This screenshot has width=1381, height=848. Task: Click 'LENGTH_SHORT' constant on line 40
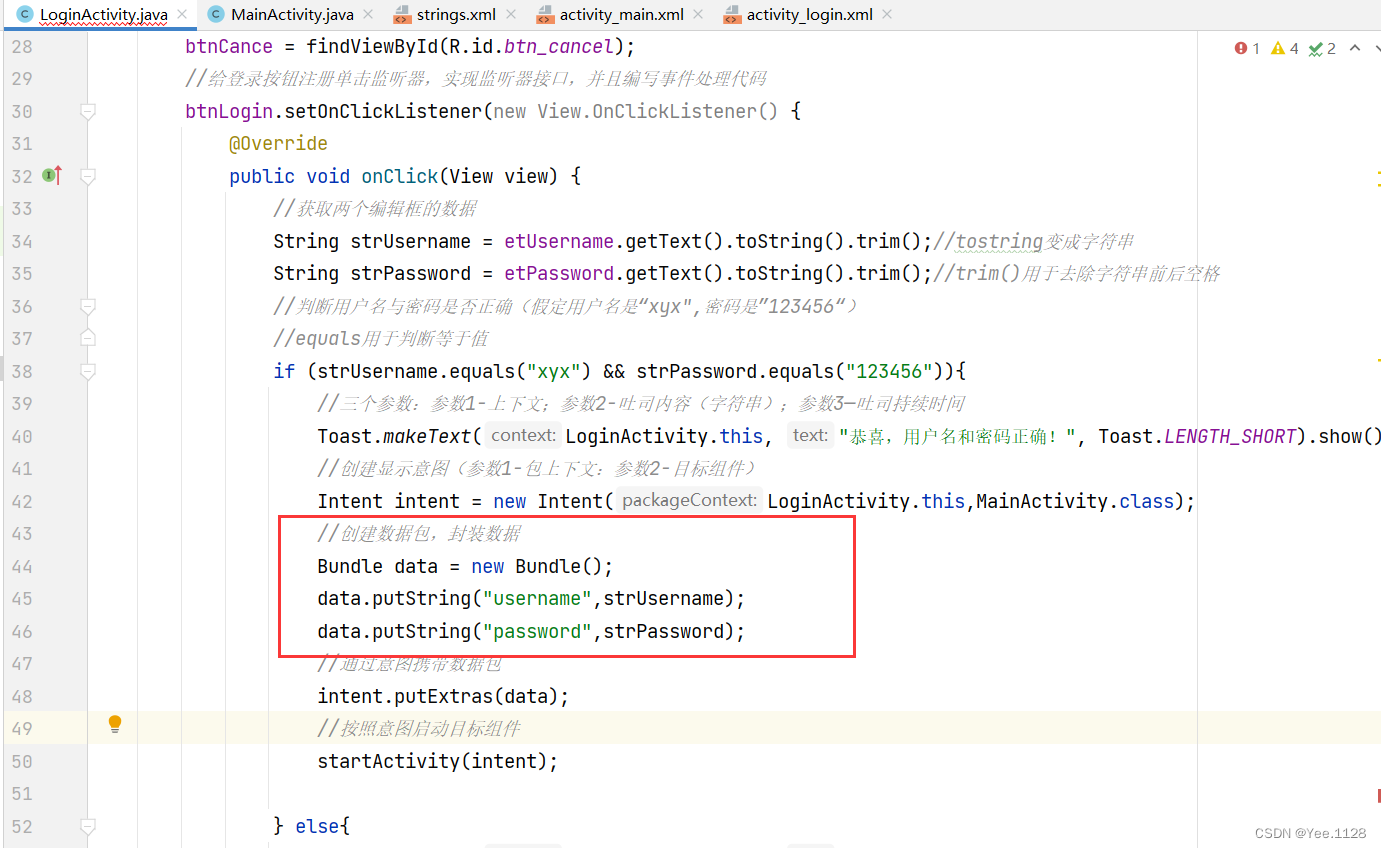coord(1230,436)
